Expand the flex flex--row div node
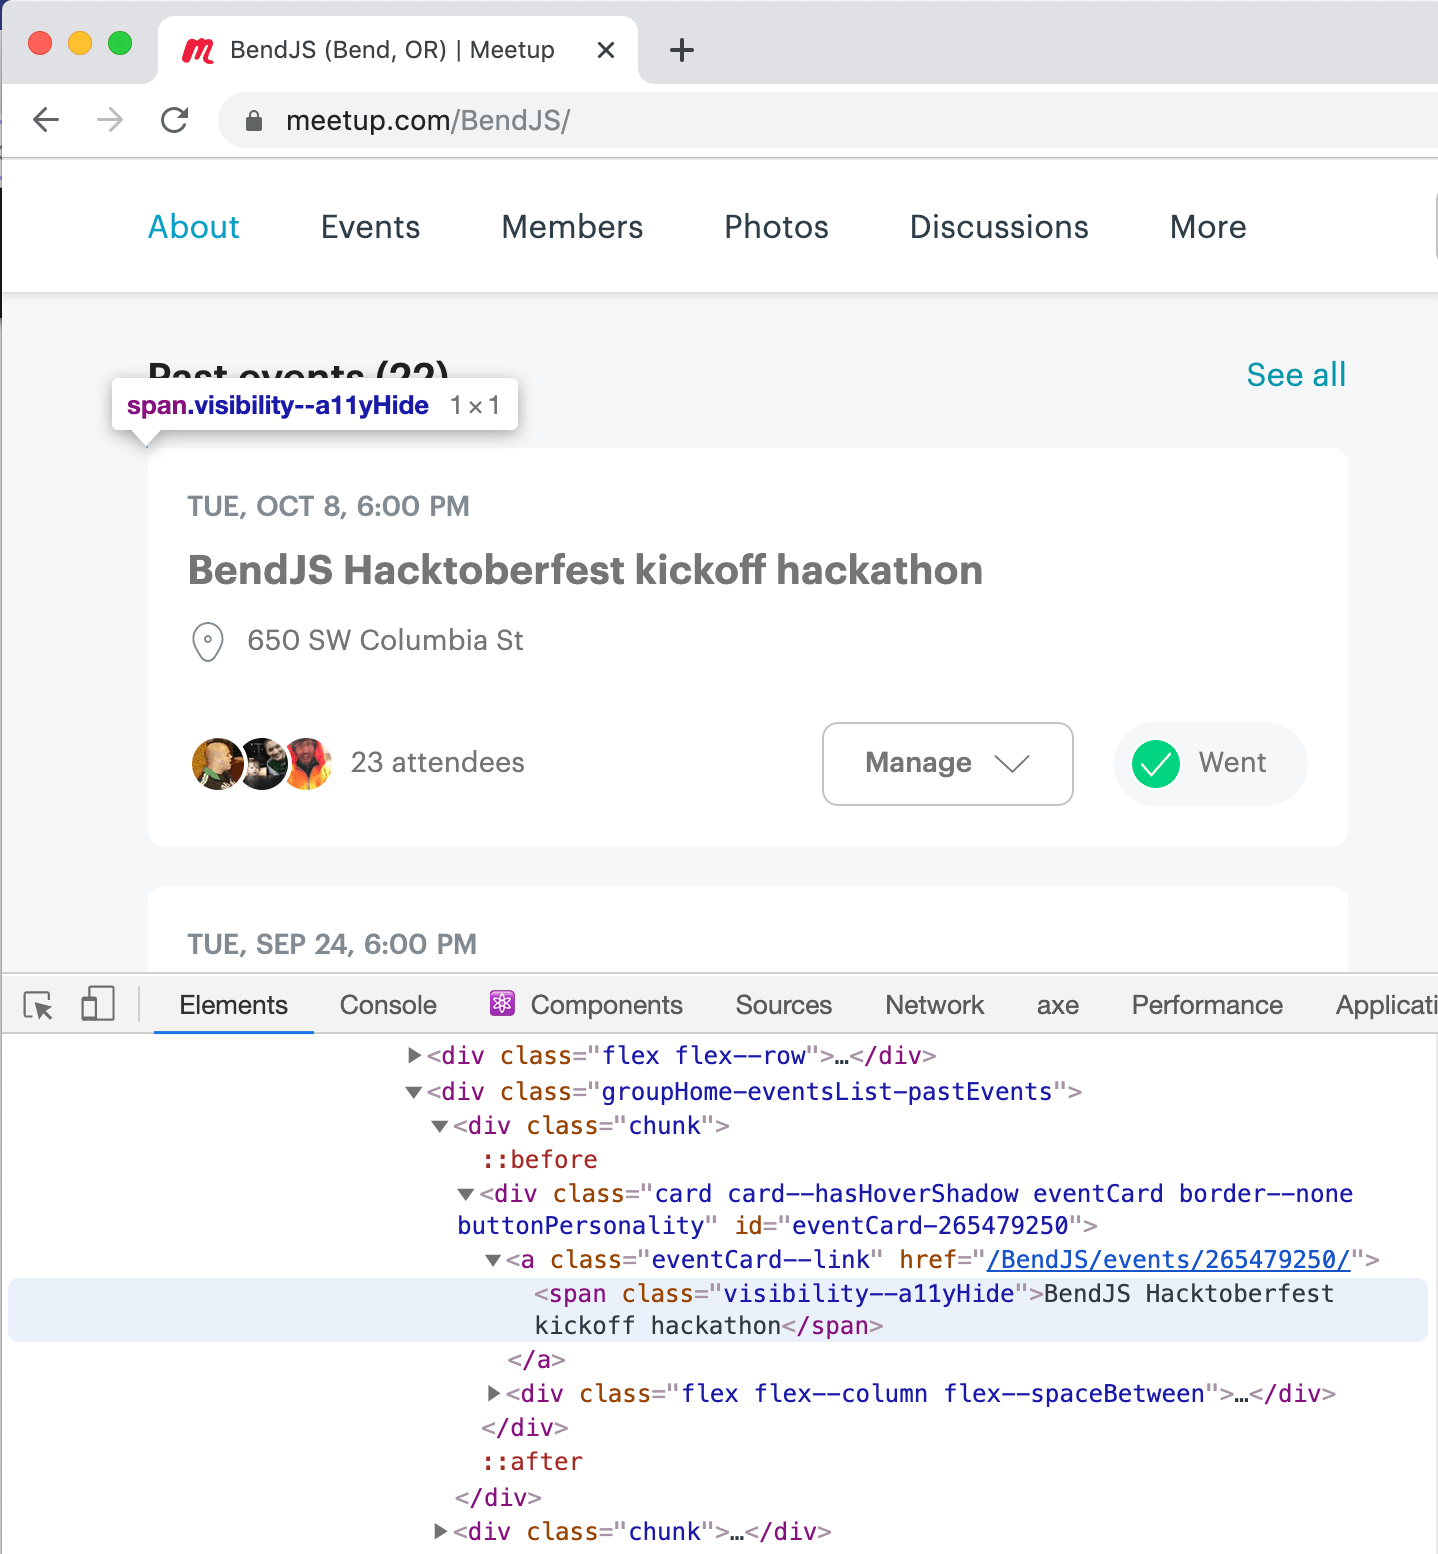1438x1554 pixels. point(413,1055)
